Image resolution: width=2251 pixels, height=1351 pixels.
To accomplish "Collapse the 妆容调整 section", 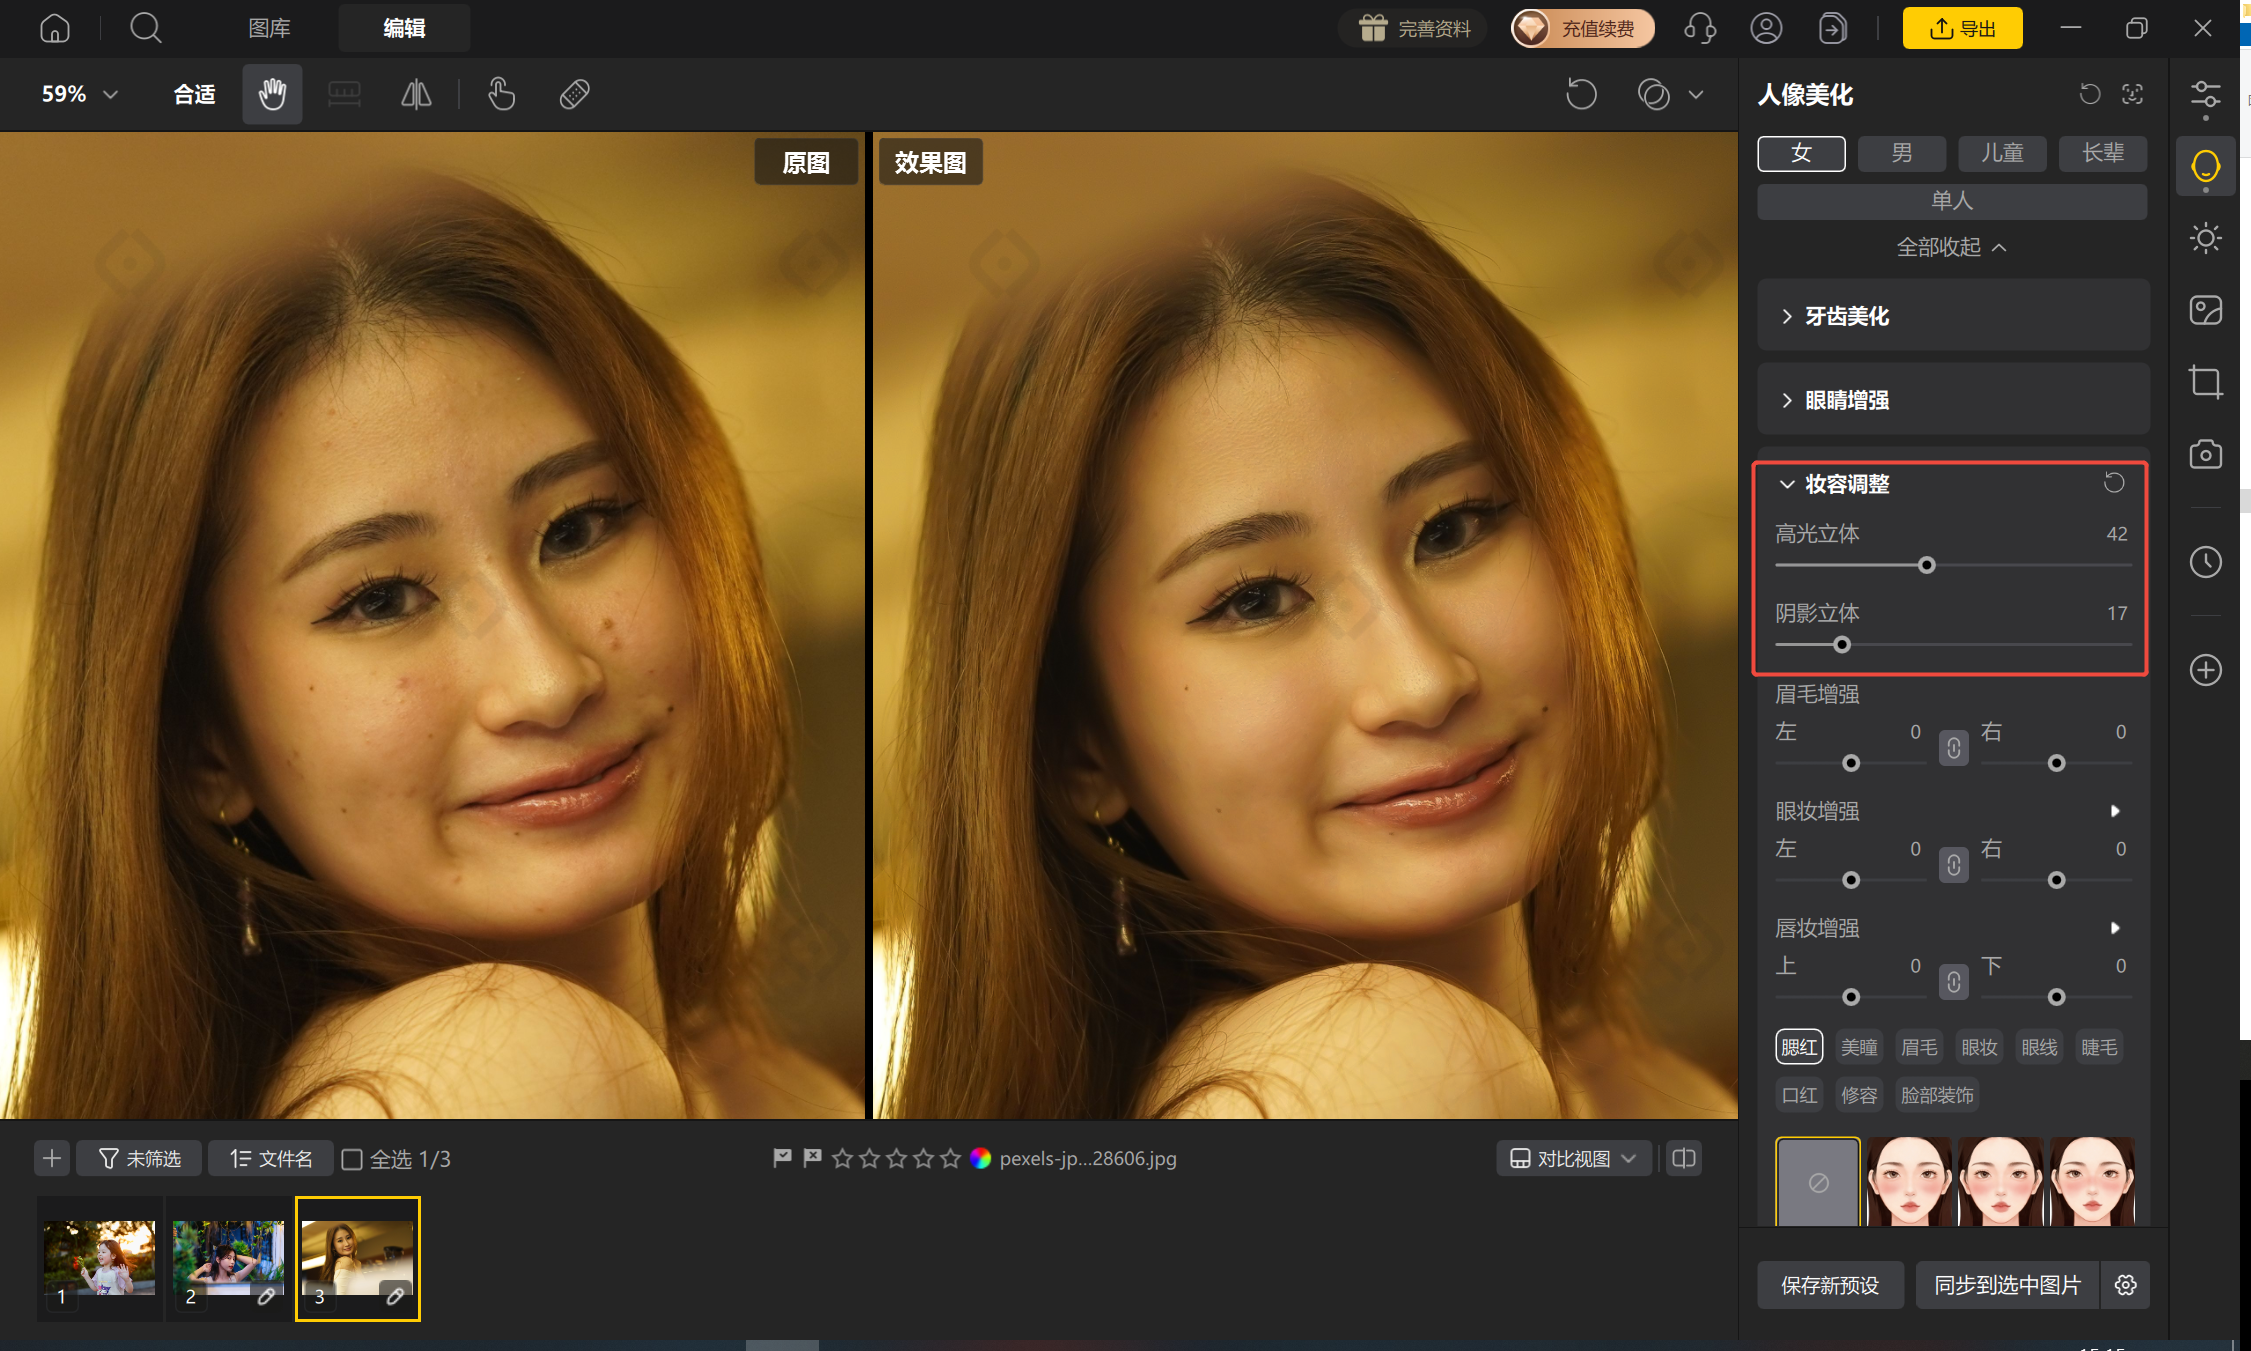I will click(x=1787, y=484).
